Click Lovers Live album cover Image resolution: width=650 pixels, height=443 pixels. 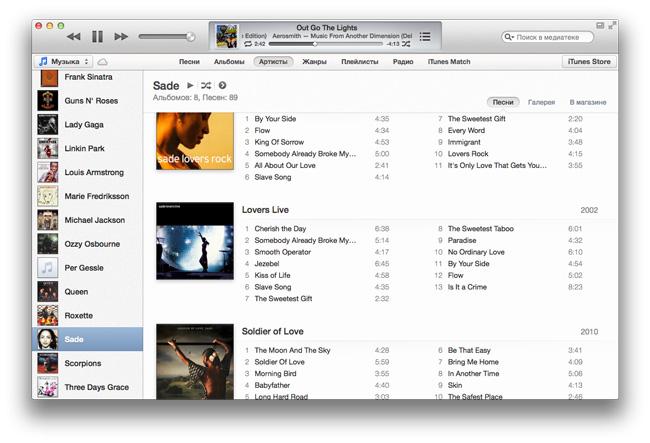195,241
